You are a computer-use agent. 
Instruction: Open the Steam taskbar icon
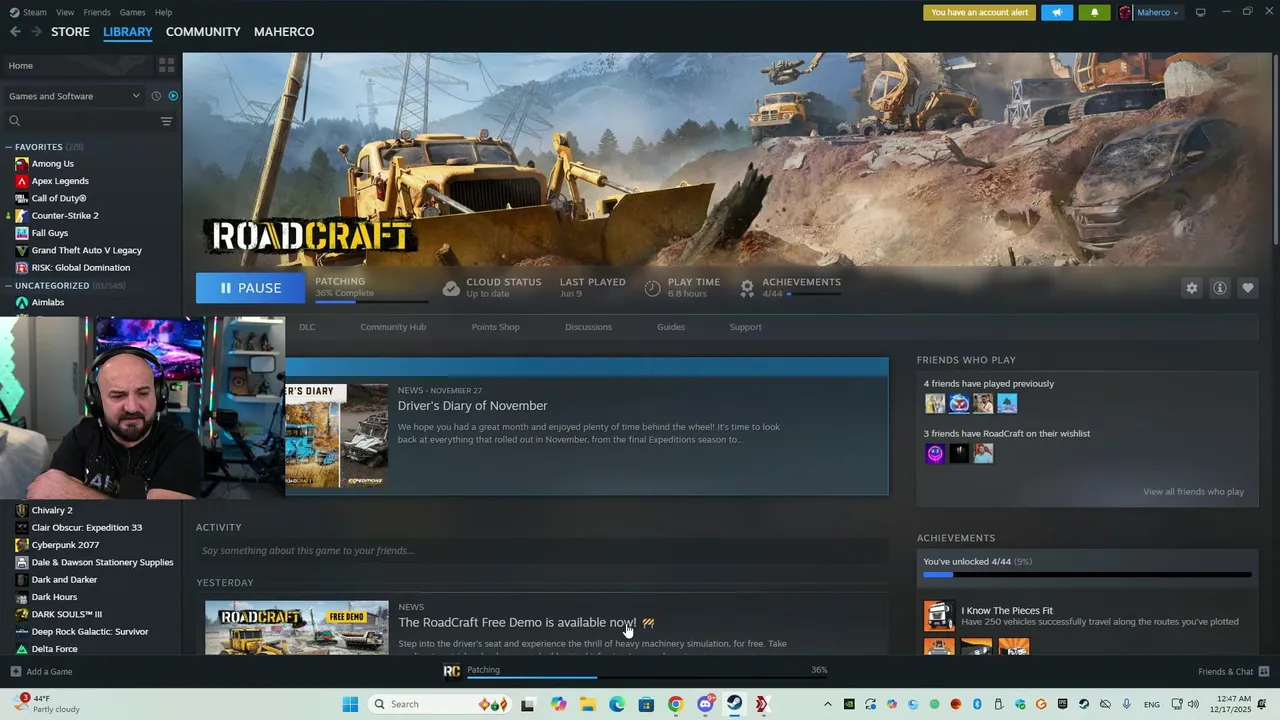734,704
